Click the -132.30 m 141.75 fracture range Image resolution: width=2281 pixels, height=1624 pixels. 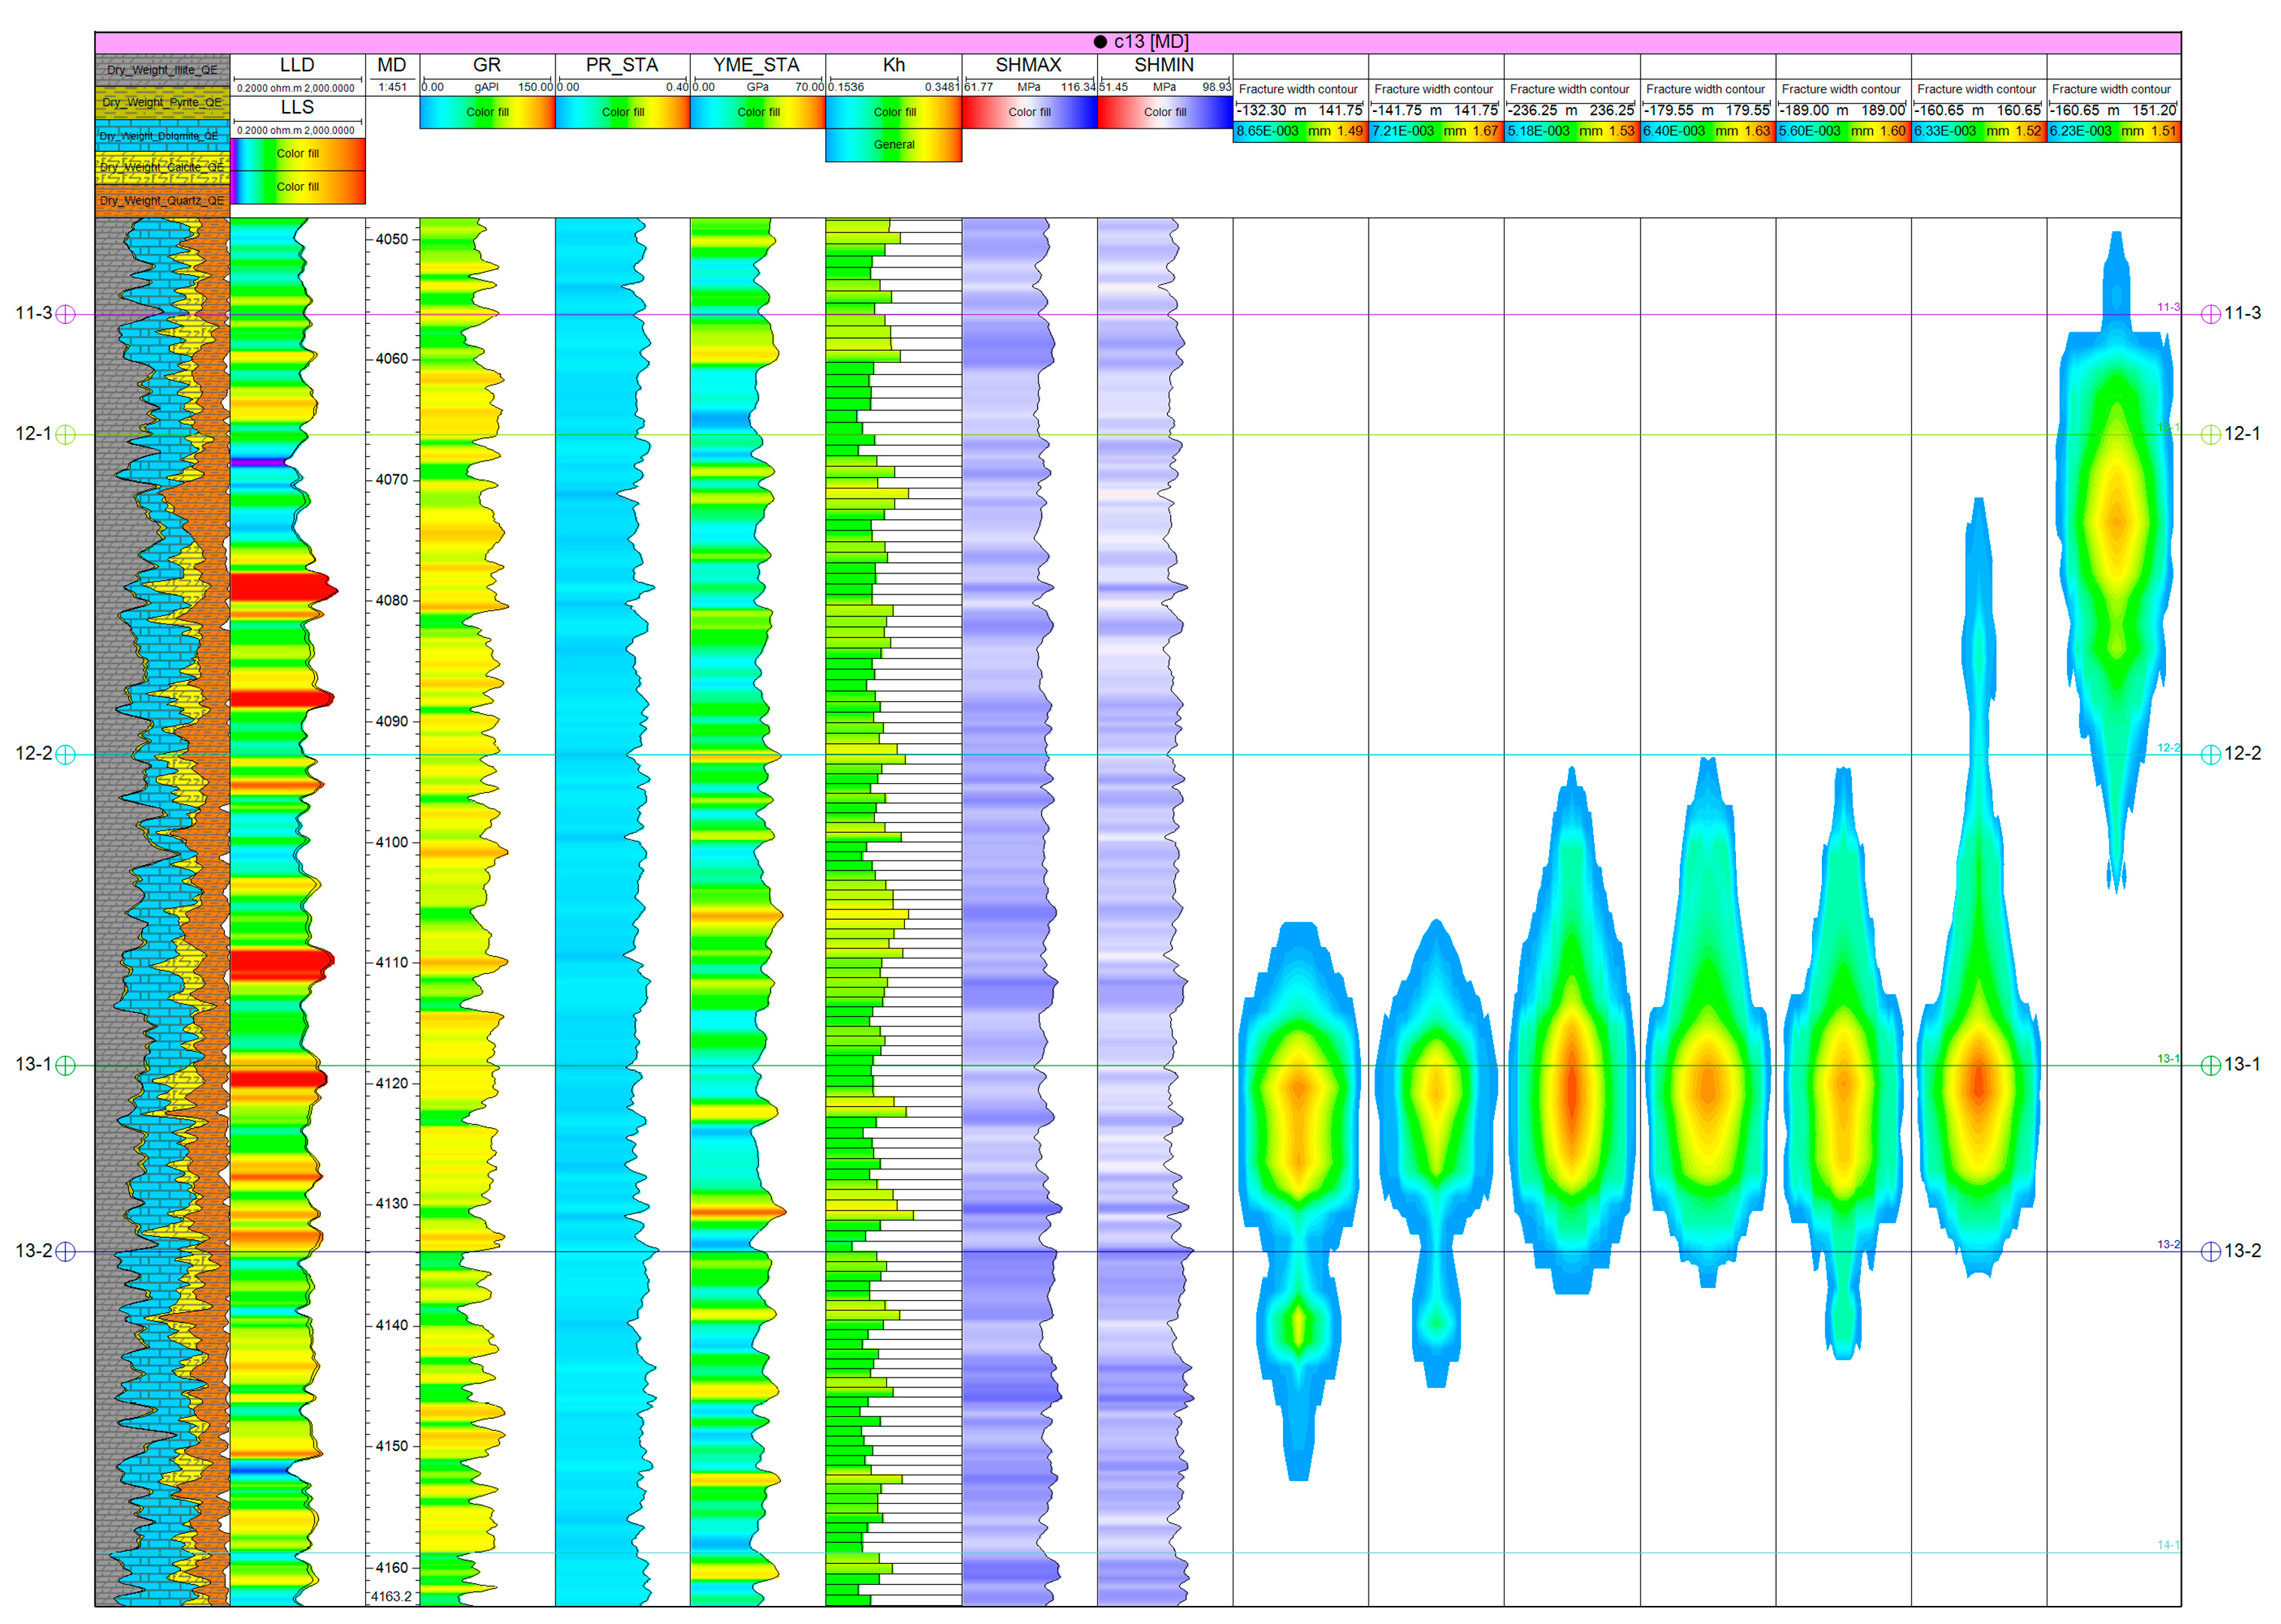pos(1300,110)
